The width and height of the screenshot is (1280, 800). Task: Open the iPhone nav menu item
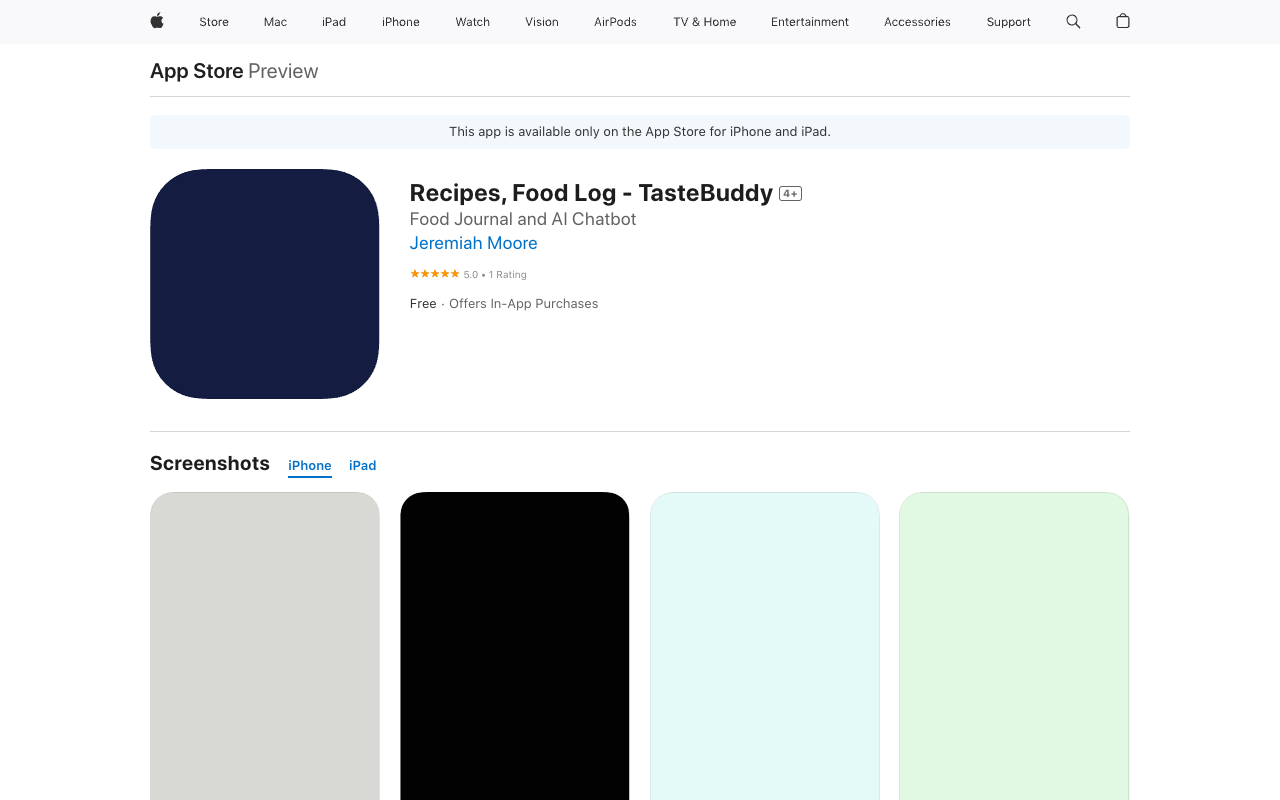(x=401, y=22)
